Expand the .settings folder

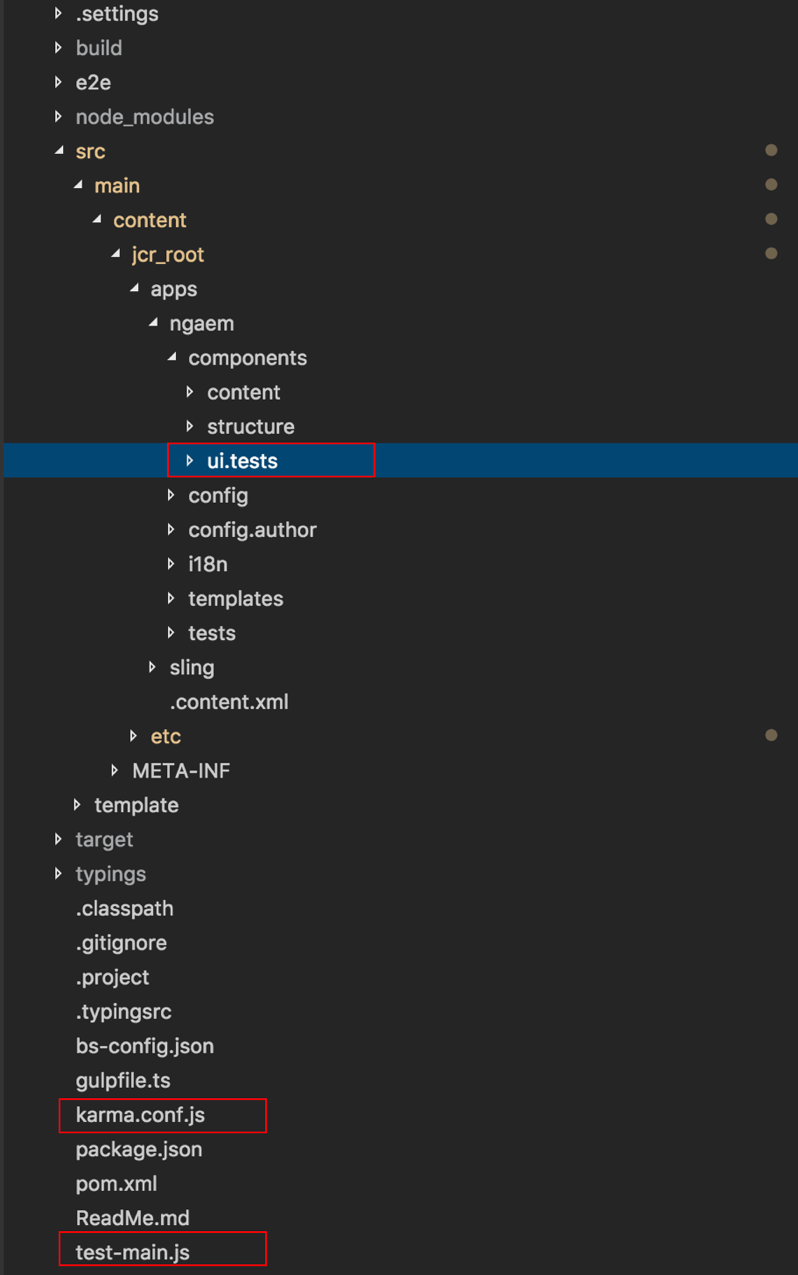(58, 13)
